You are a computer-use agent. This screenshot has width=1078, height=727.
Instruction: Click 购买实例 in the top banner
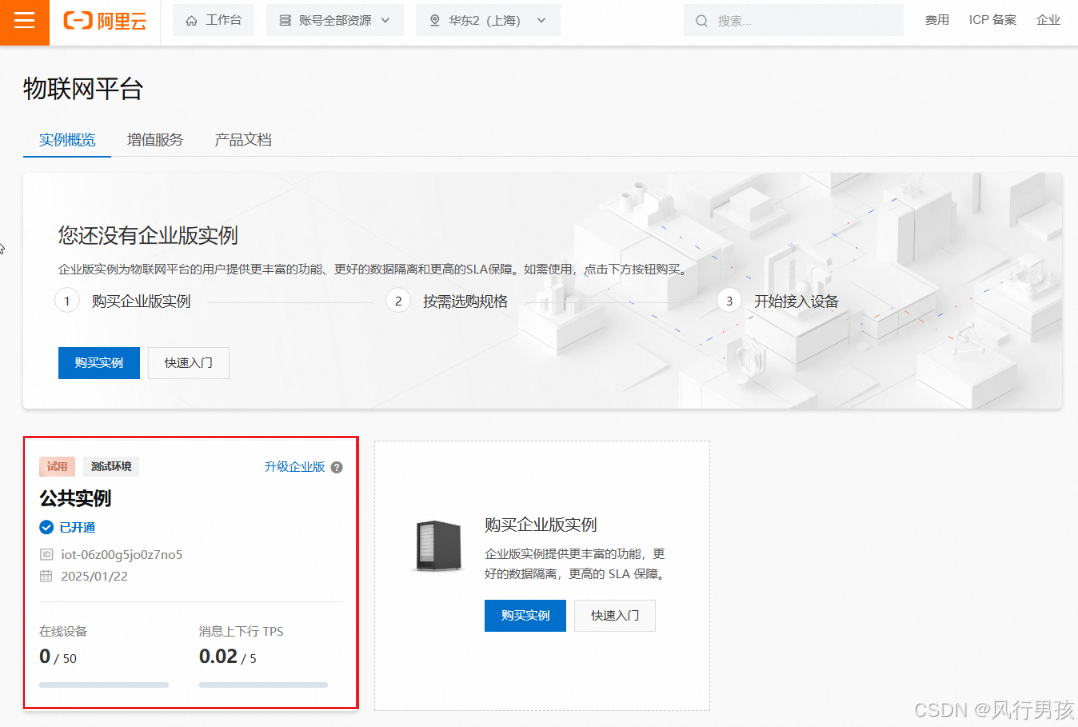99,362
